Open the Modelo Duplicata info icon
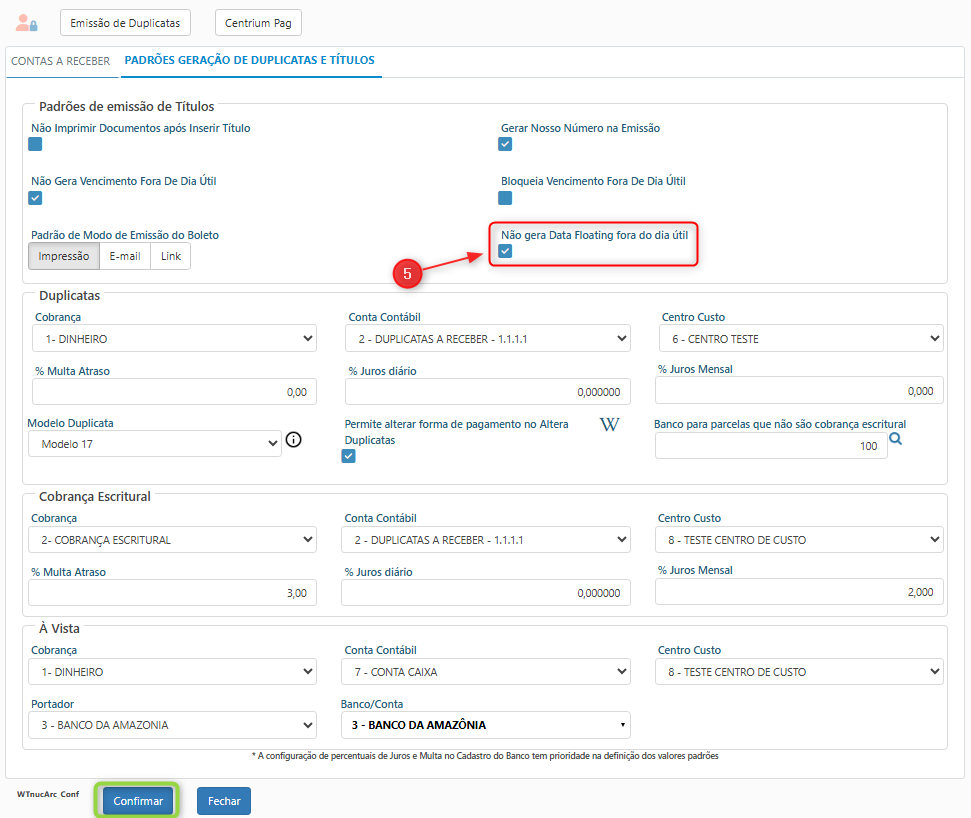This screenshot has height=818, width=971. coord(294,440)
